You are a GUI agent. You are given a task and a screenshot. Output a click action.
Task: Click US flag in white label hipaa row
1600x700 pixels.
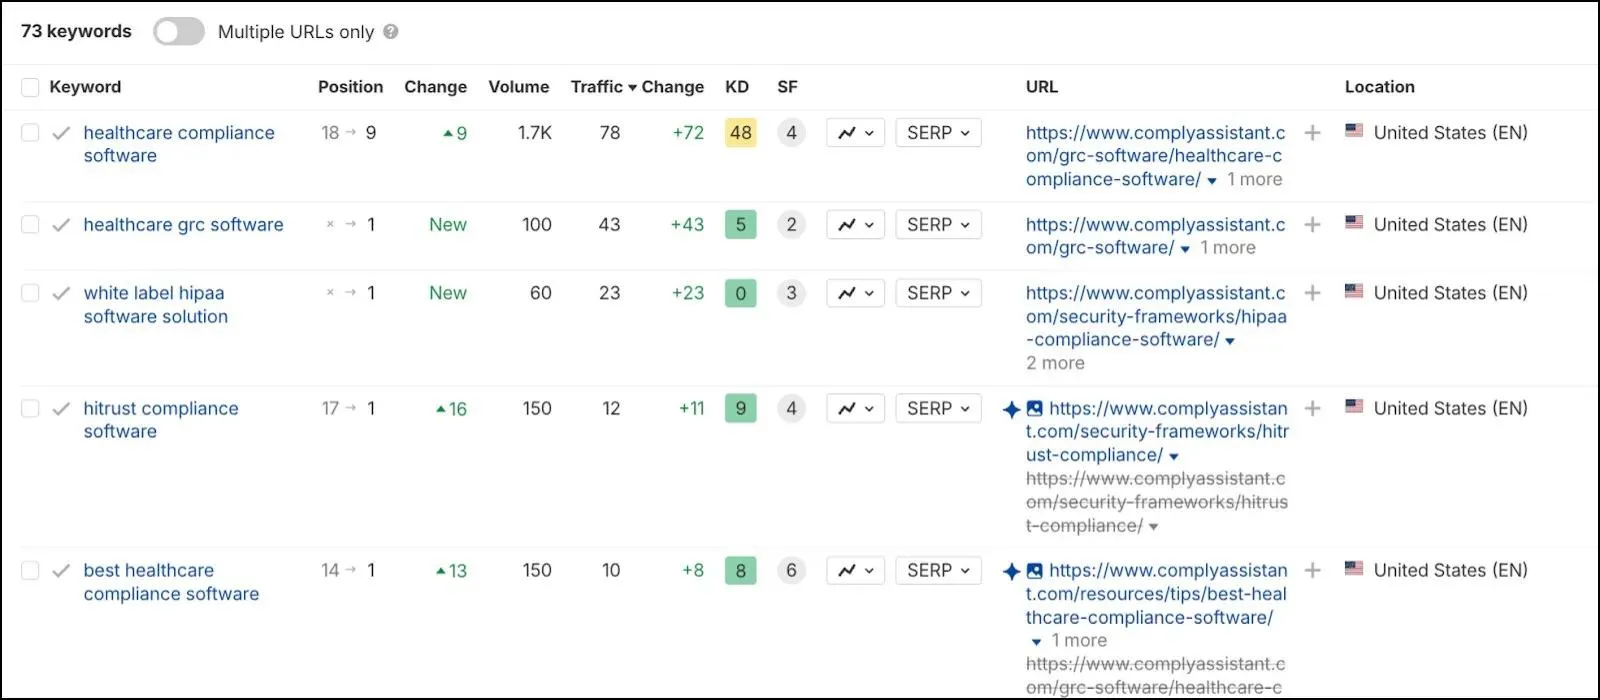point(1354,290)
